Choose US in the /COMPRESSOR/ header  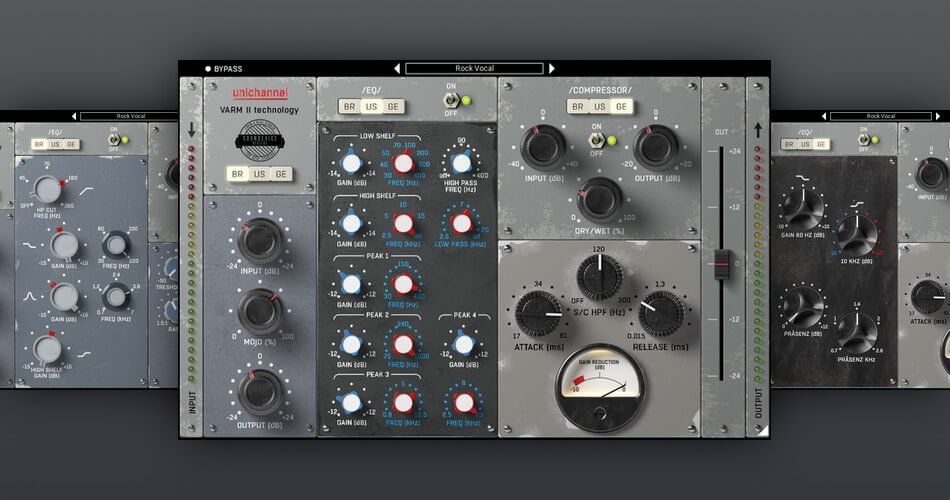[599, 107]
